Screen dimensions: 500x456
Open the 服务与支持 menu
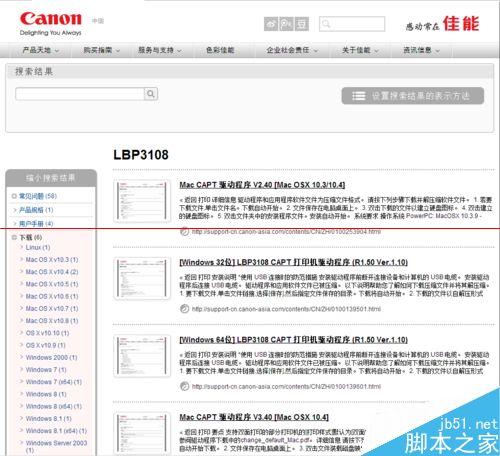click(160, 50)
